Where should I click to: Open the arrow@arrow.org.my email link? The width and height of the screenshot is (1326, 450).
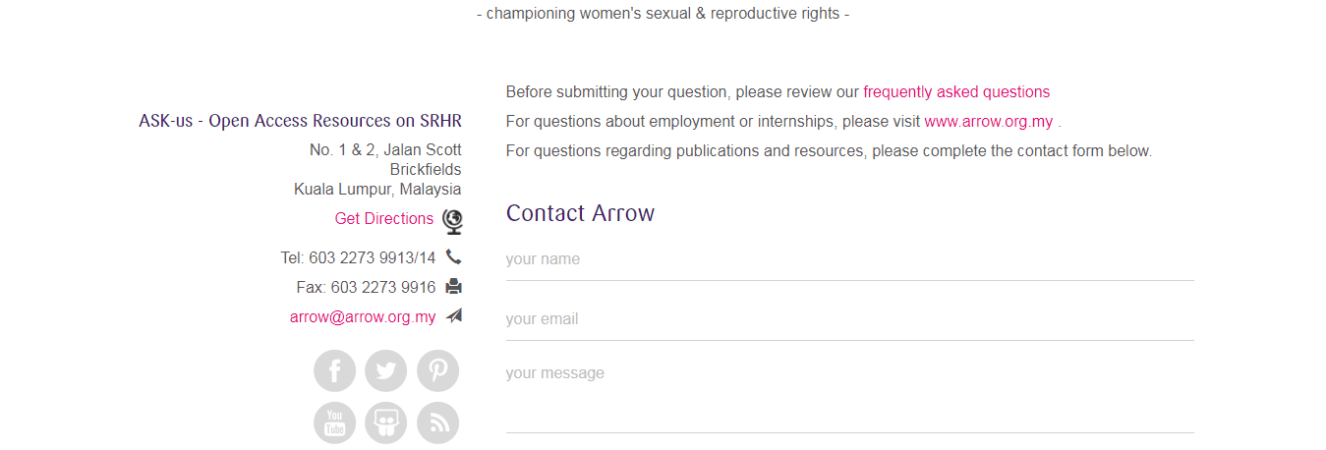pos(363,317)
